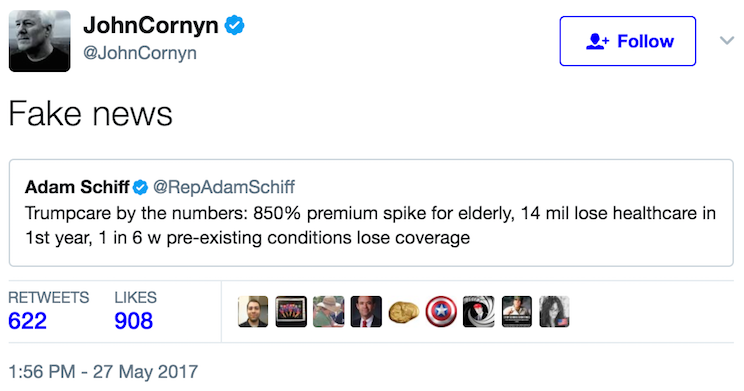Open the liker avatar with hat-wearing person

328,312
